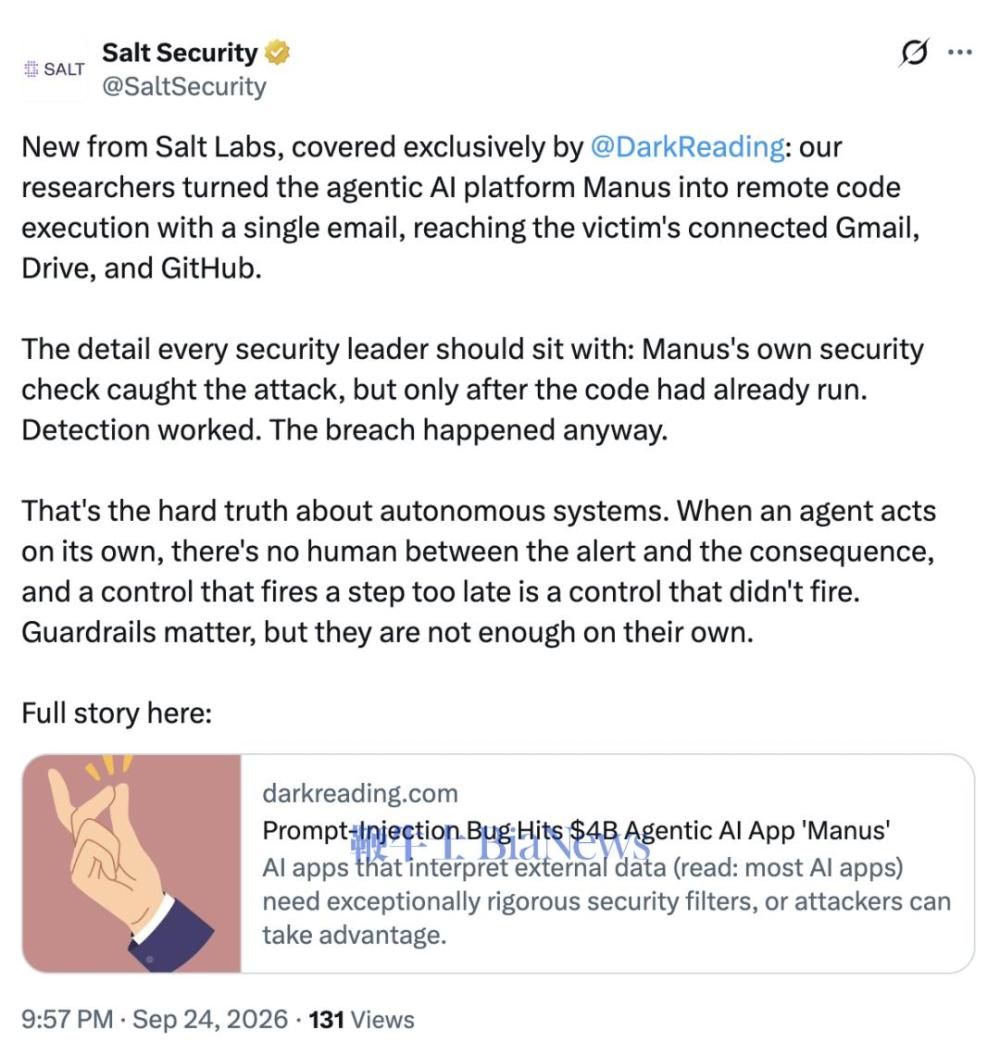The image size is (1000, 1055).
Task: Open the Salt Security profile avatar
Action: pos(55,69)
